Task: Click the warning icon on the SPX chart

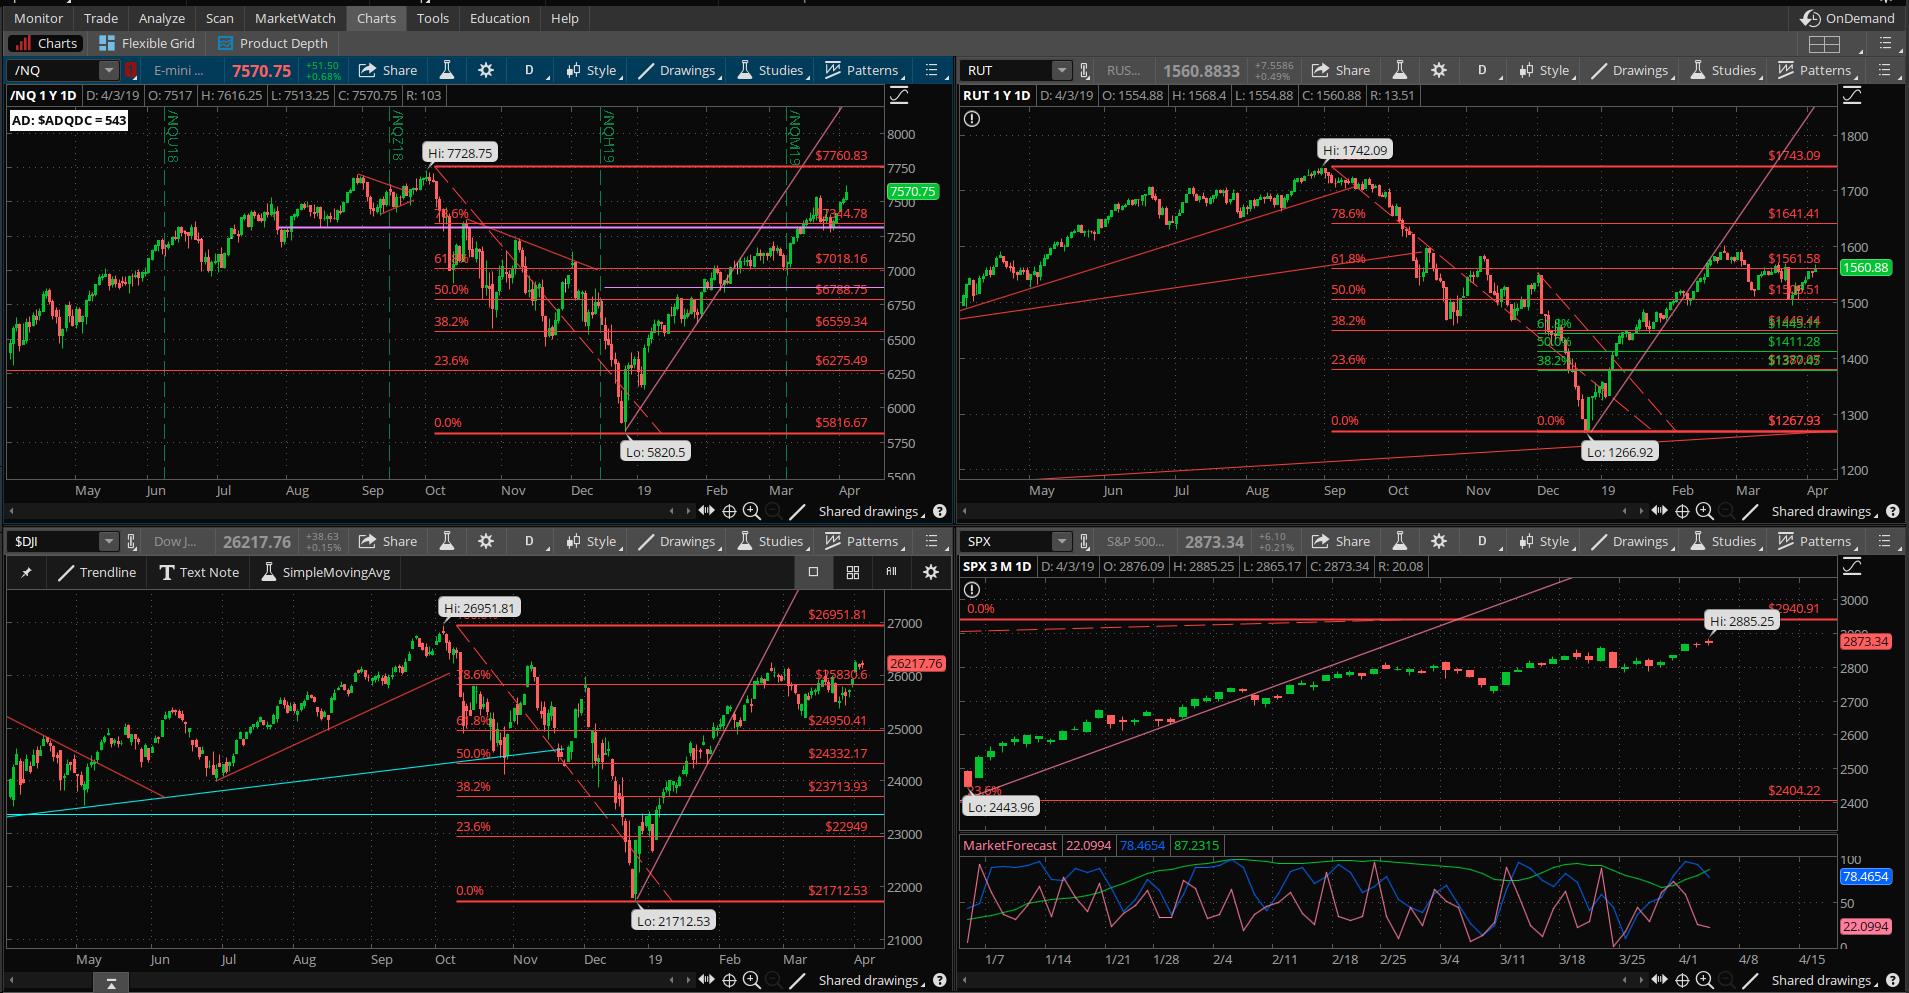Action: [x=971, y=590]
